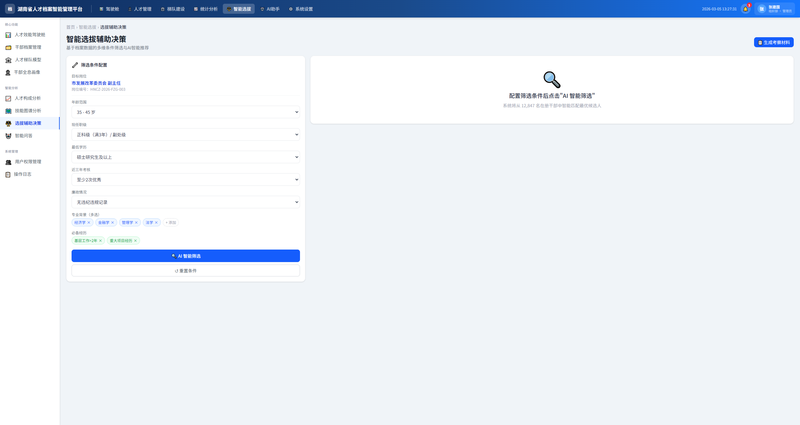
Task: Open 技能图谱分析 in the sidebar
Action: (30, 111)
